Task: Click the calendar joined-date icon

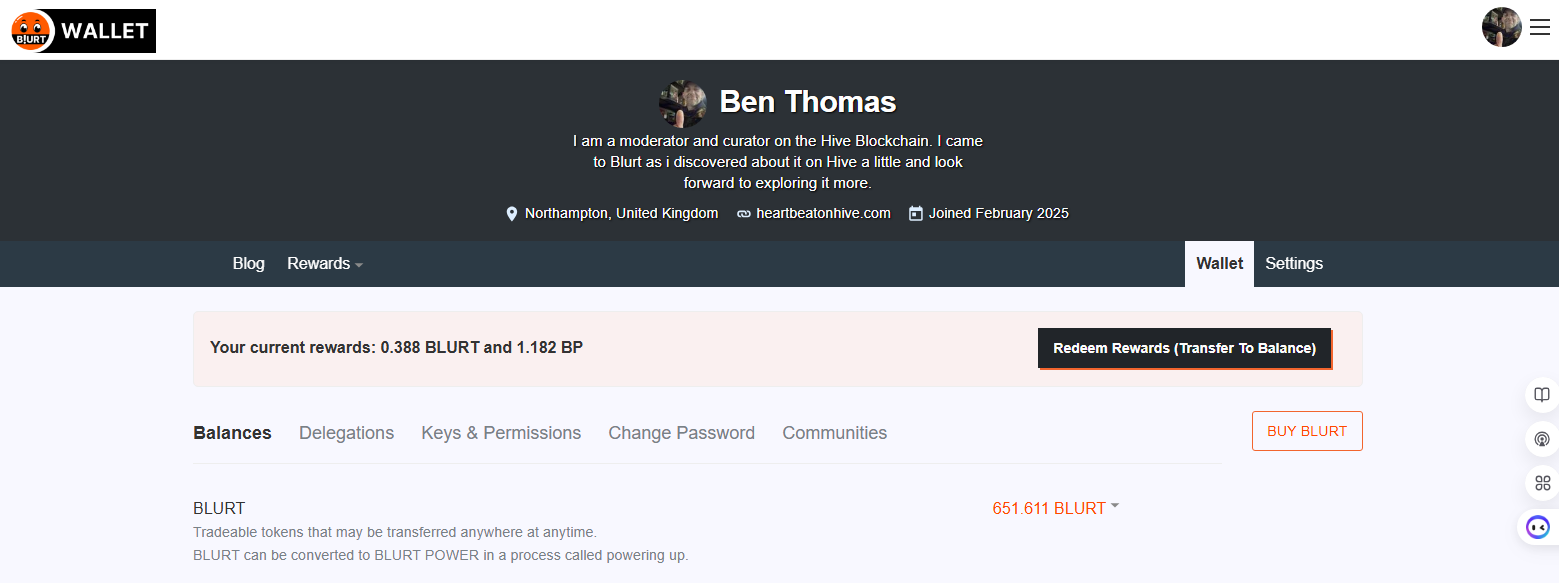Action: (915, 213)
